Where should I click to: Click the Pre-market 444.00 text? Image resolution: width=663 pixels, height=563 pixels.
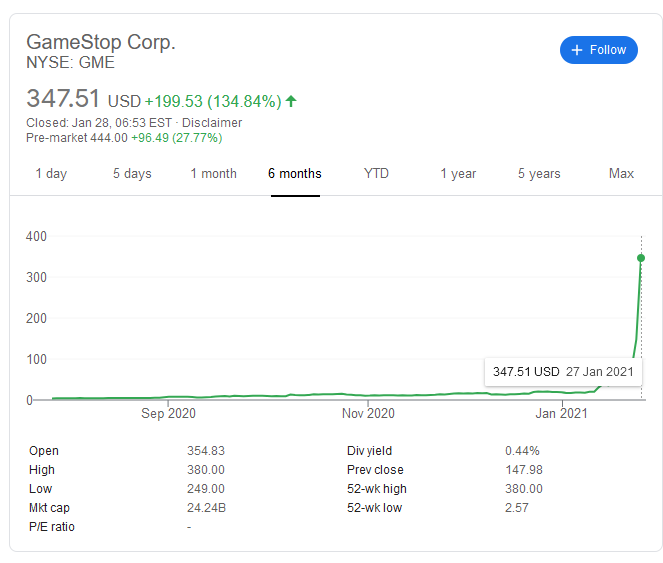(x=77, y=138)
